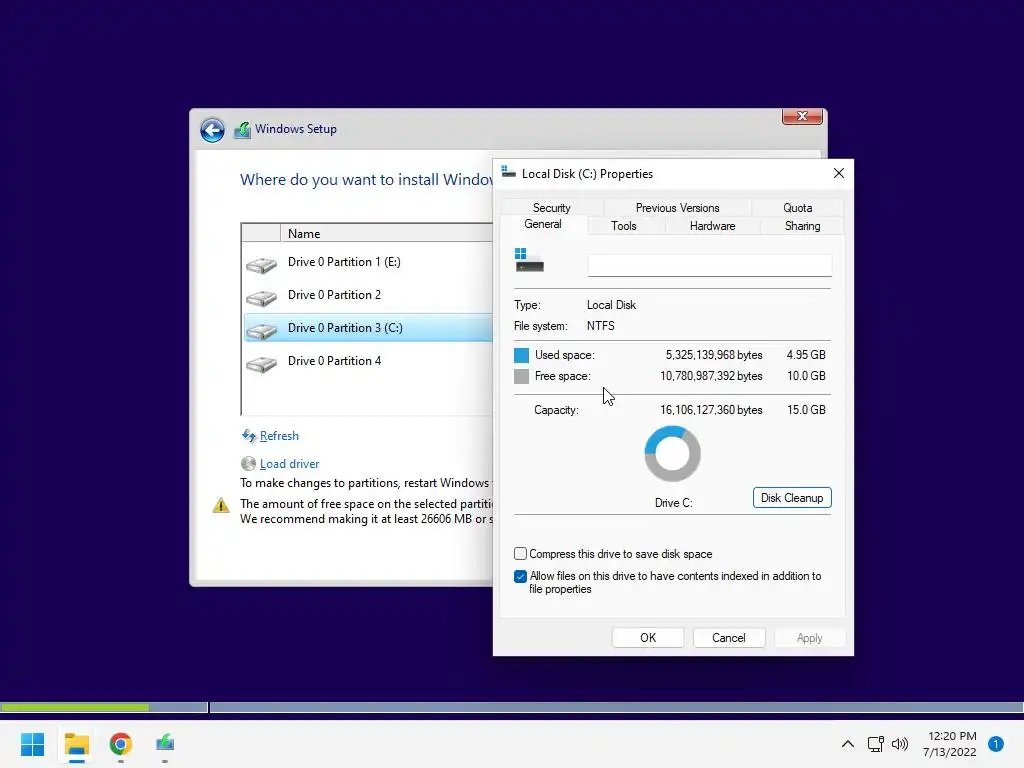Enable Compress this drive checkbox
This screenshot has height=768, width=1024.
click(520, 554)
